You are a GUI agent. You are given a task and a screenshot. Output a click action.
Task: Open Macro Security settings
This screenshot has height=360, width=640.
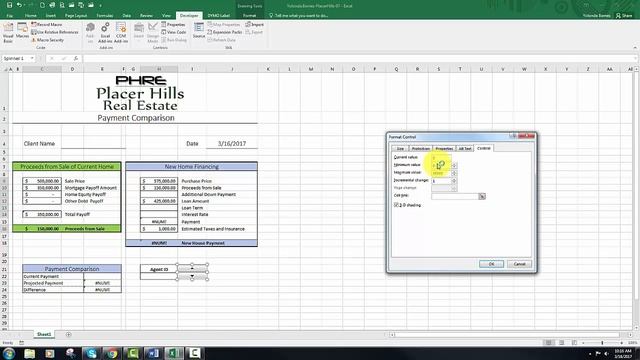(x=48, y=40)
